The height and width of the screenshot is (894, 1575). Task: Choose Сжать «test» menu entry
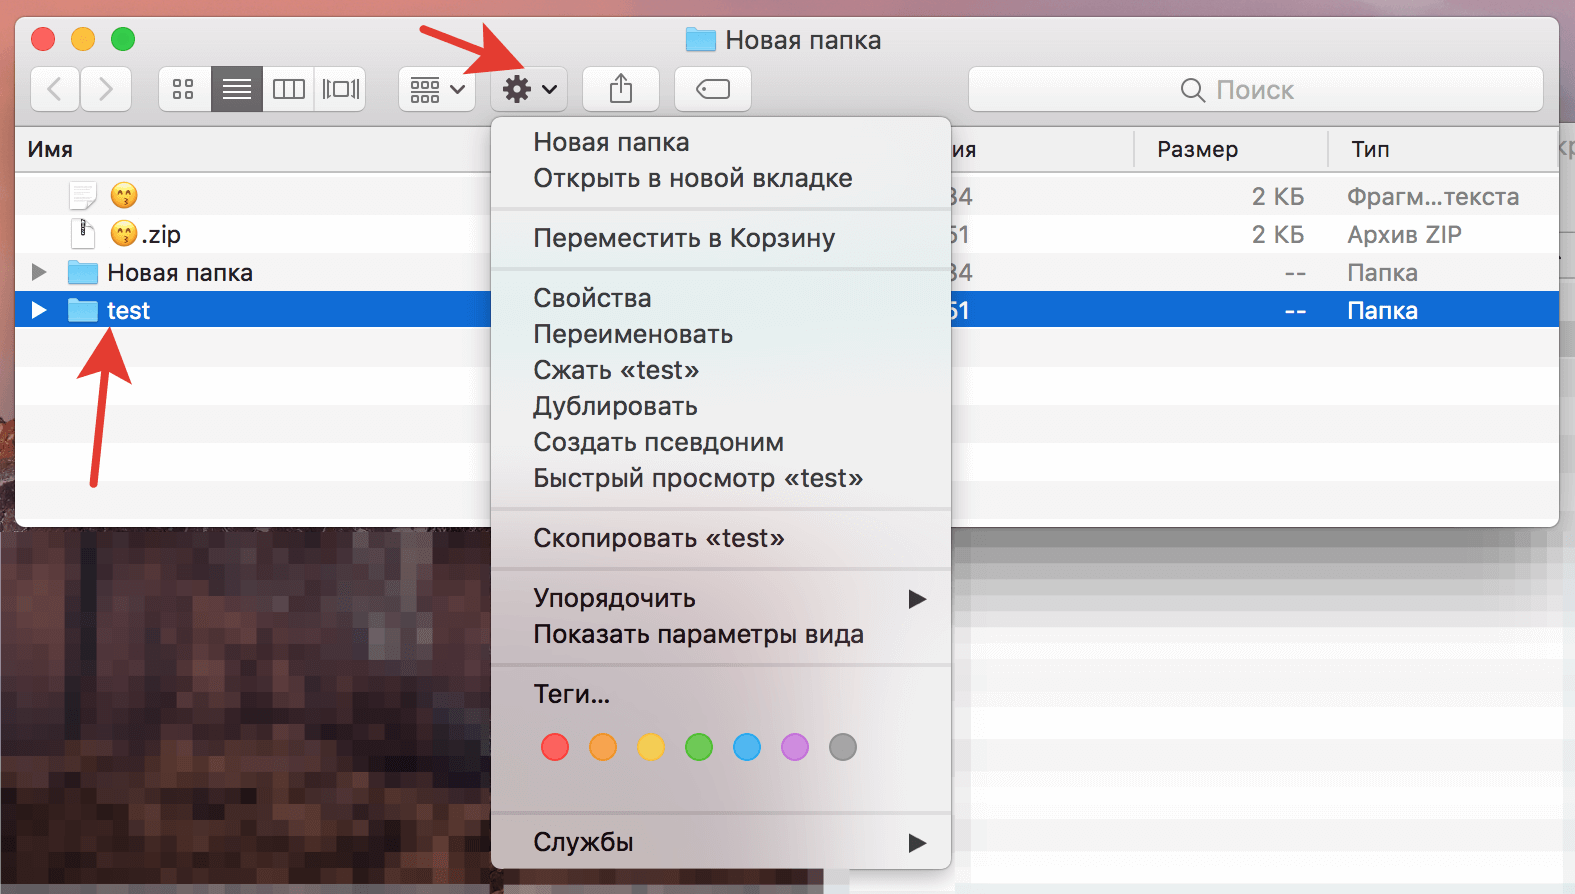(616, 370)
